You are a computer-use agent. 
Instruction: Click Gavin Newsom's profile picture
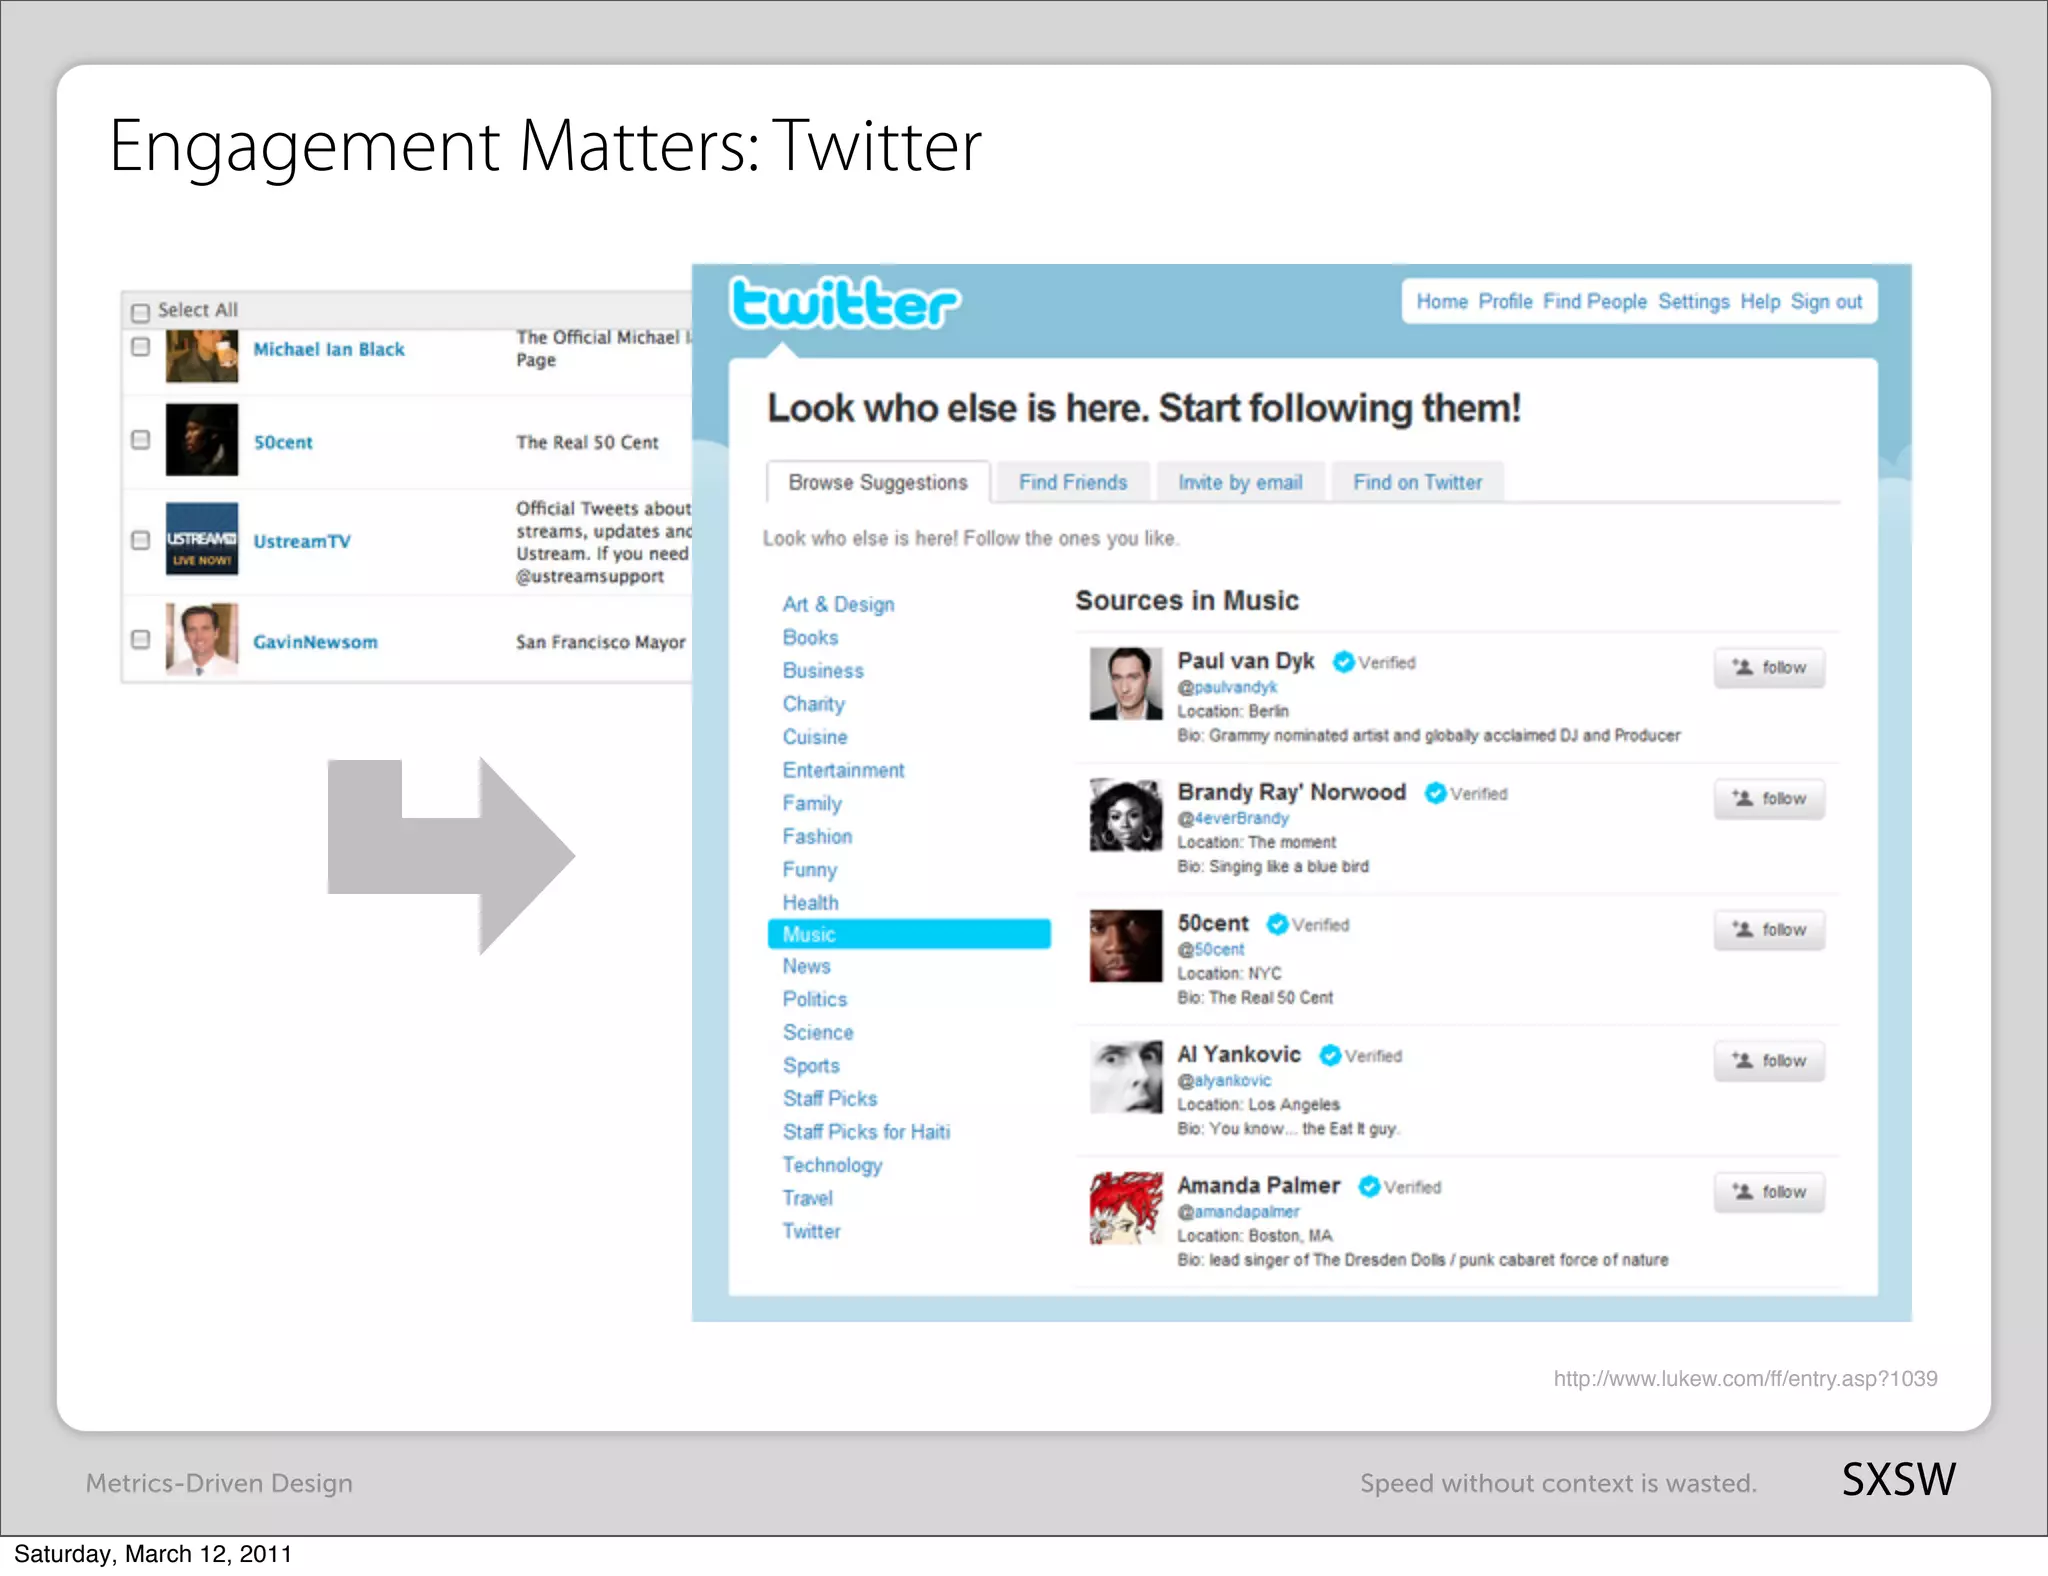point(201,639)
